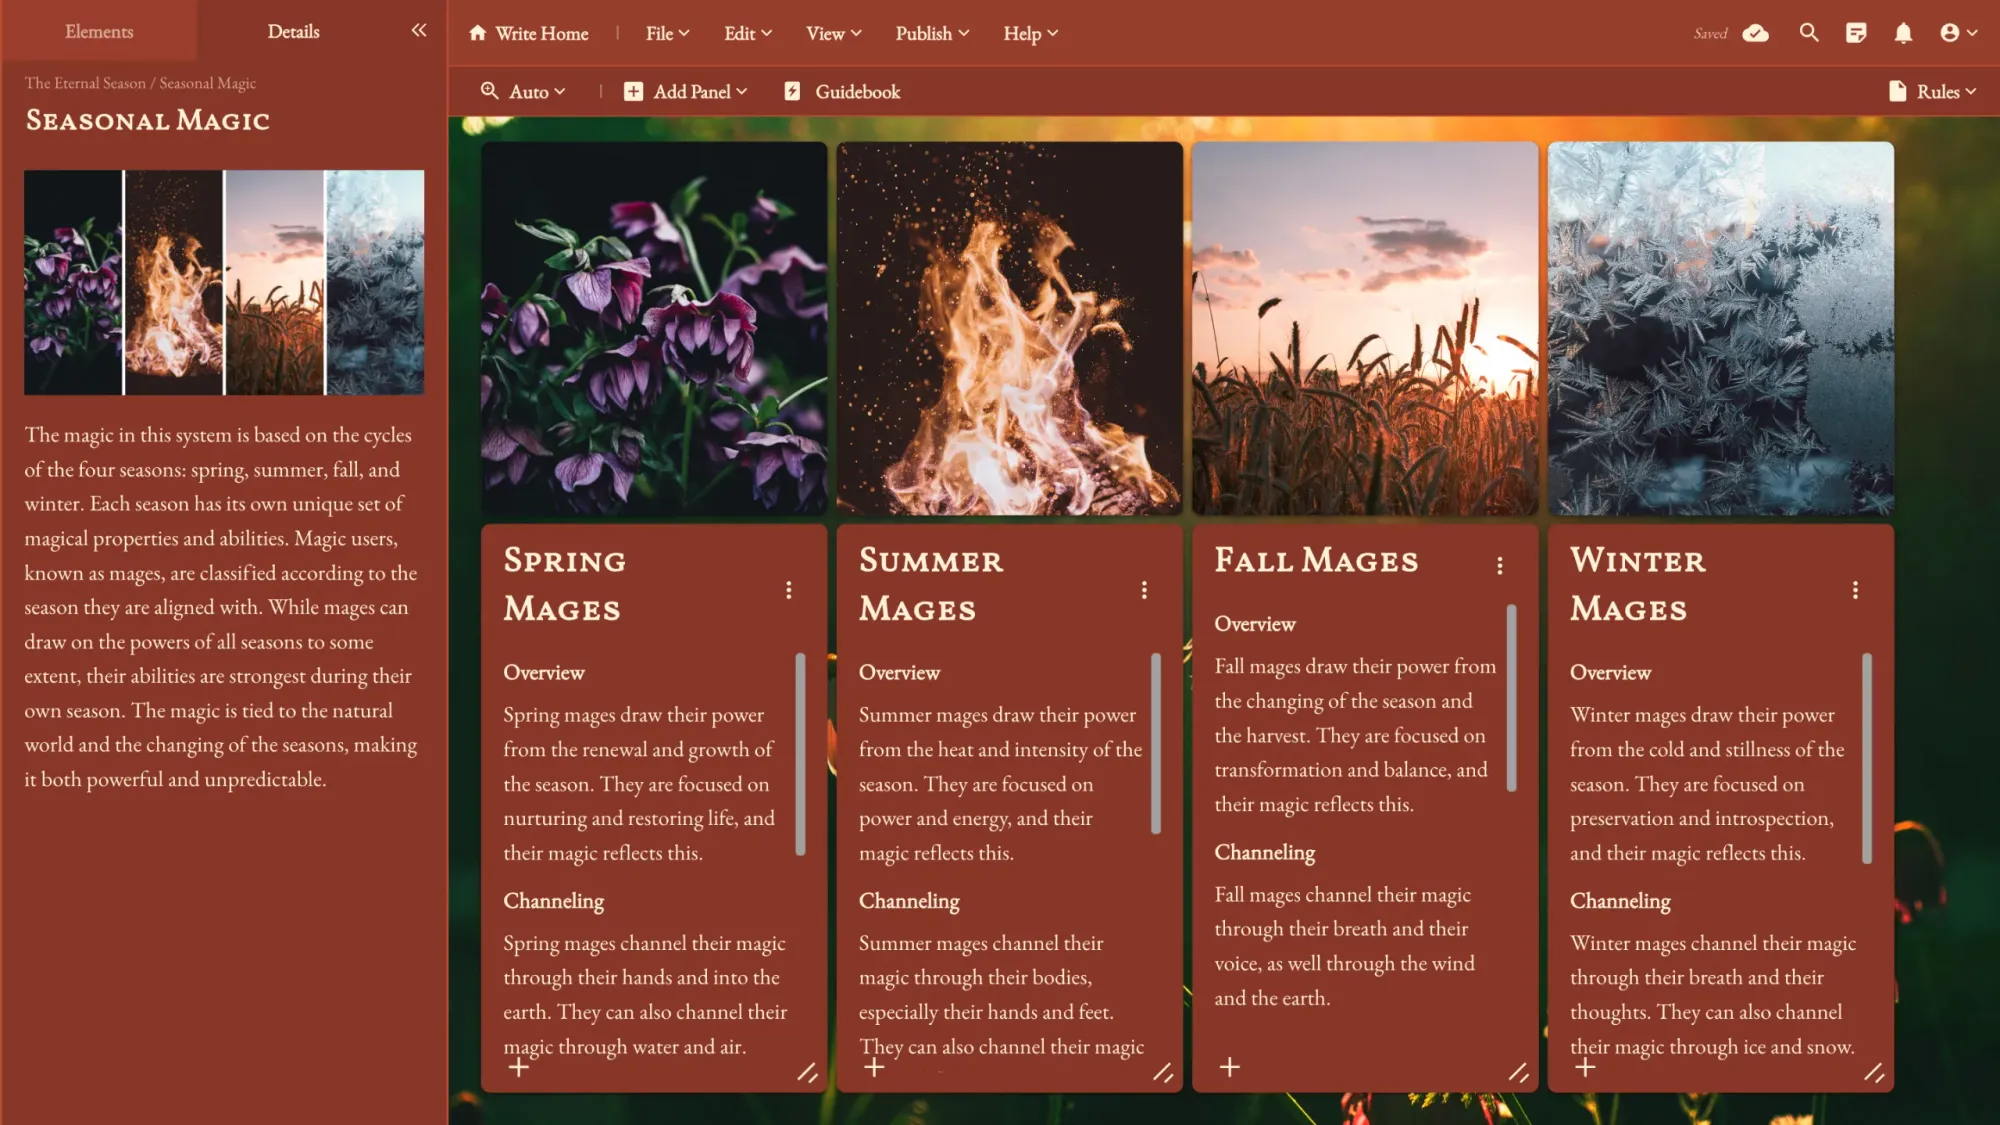Click the add icon below the Summer Mages panel
2000x1125 pixels.
click(875, 1068)
